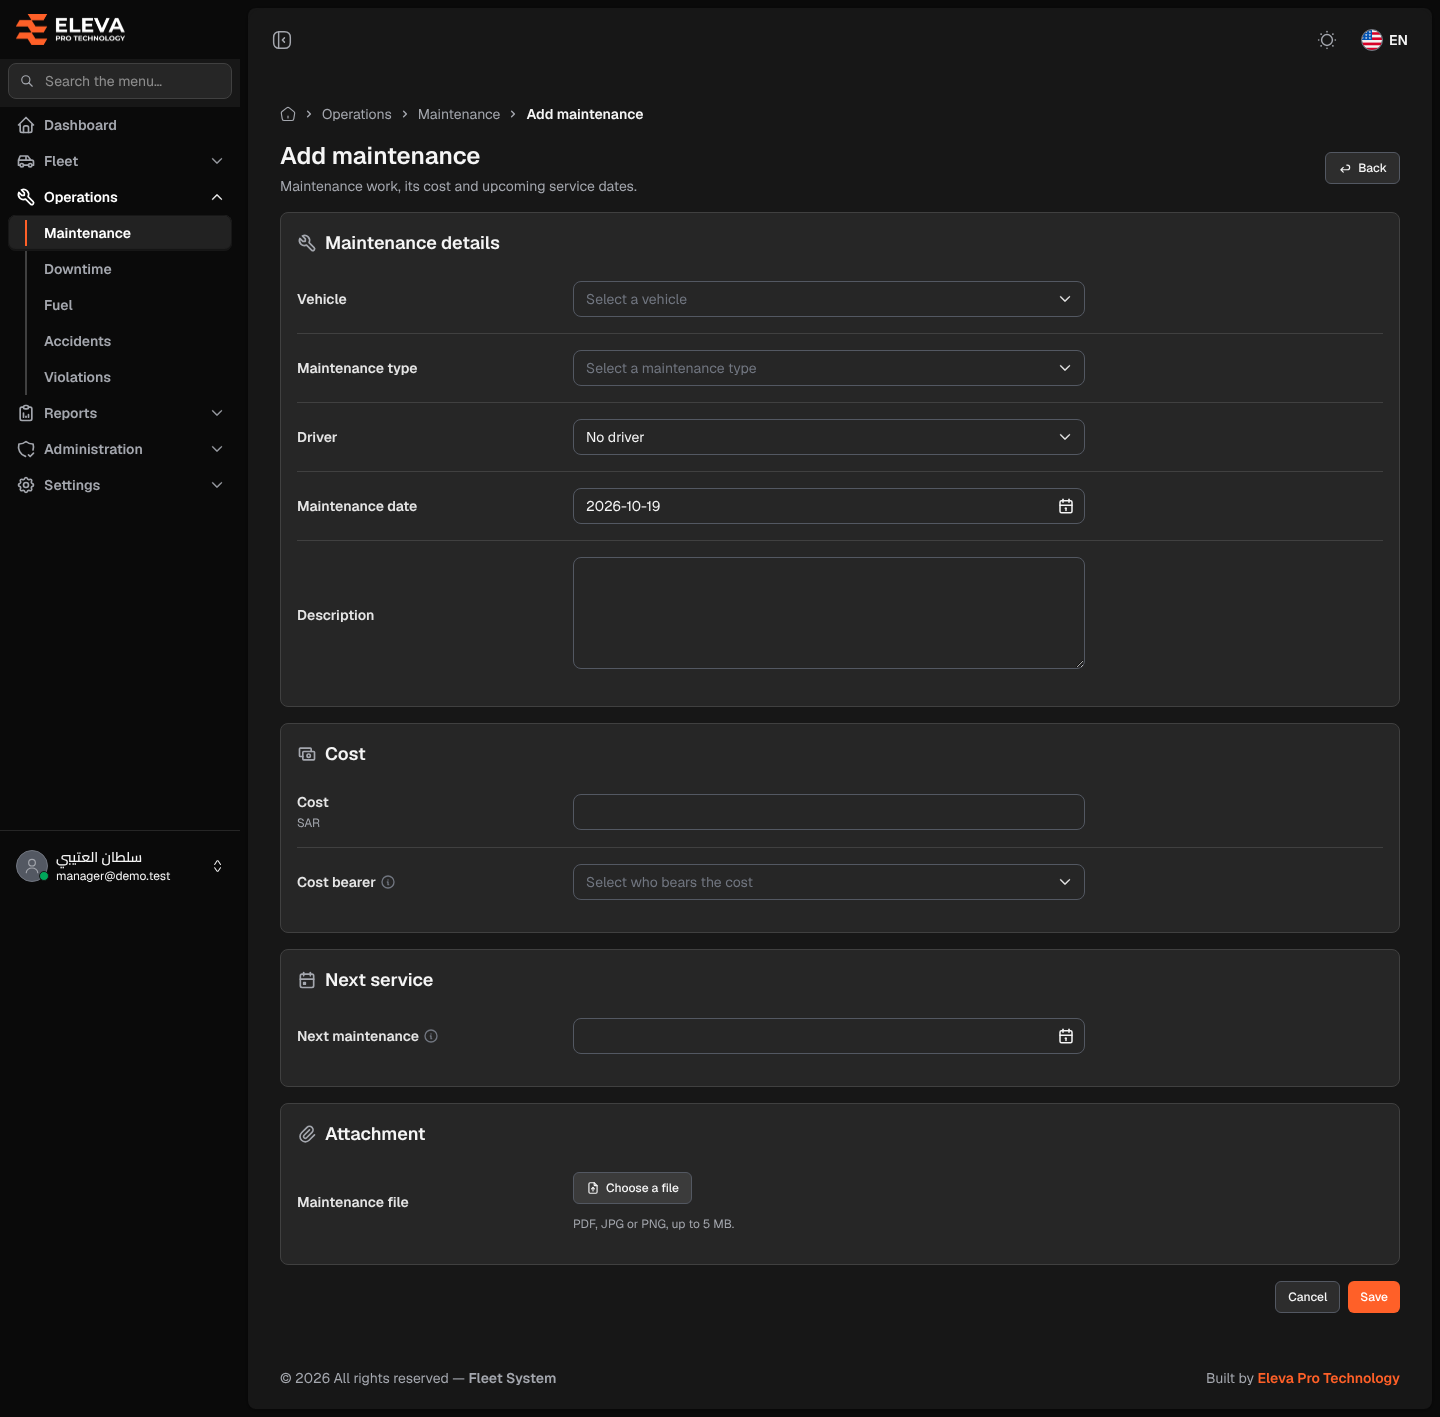Open the Select a vehicle dropdown
Viewport: 1440px width, 1417px height.
(829, 299)
